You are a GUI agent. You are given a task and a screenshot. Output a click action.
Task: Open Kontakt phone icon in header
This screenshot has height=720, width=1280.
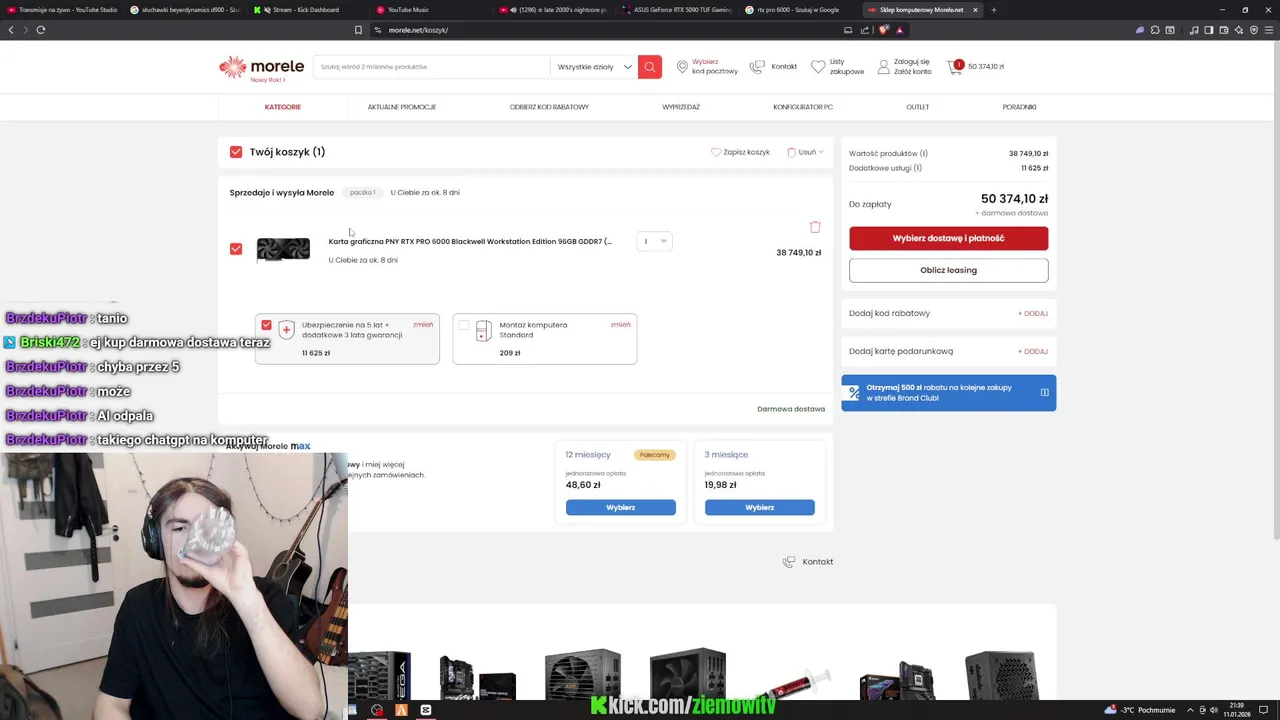(x=757, y=67)
